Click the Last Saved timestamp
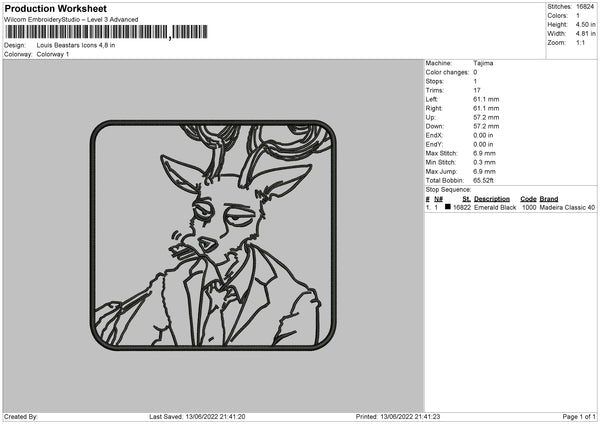 (197, 416)
